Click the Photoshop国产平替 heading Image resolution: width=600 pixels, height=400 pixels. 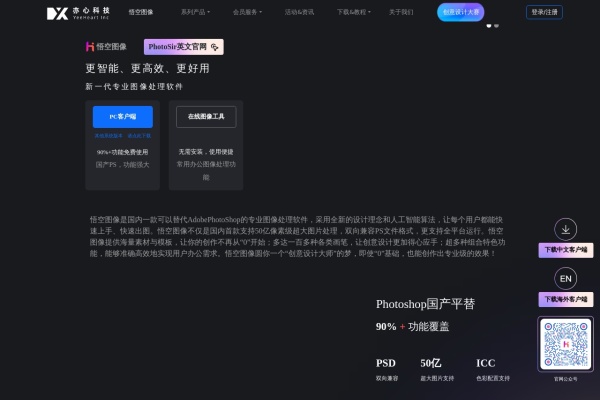[x=425, y=304]
